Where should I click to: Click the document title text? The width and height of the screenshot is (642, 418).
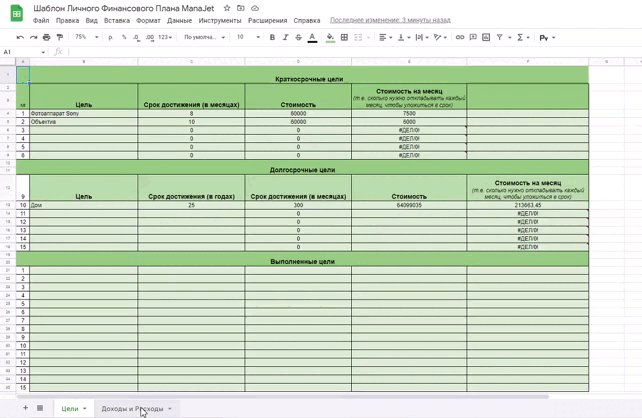124,8
